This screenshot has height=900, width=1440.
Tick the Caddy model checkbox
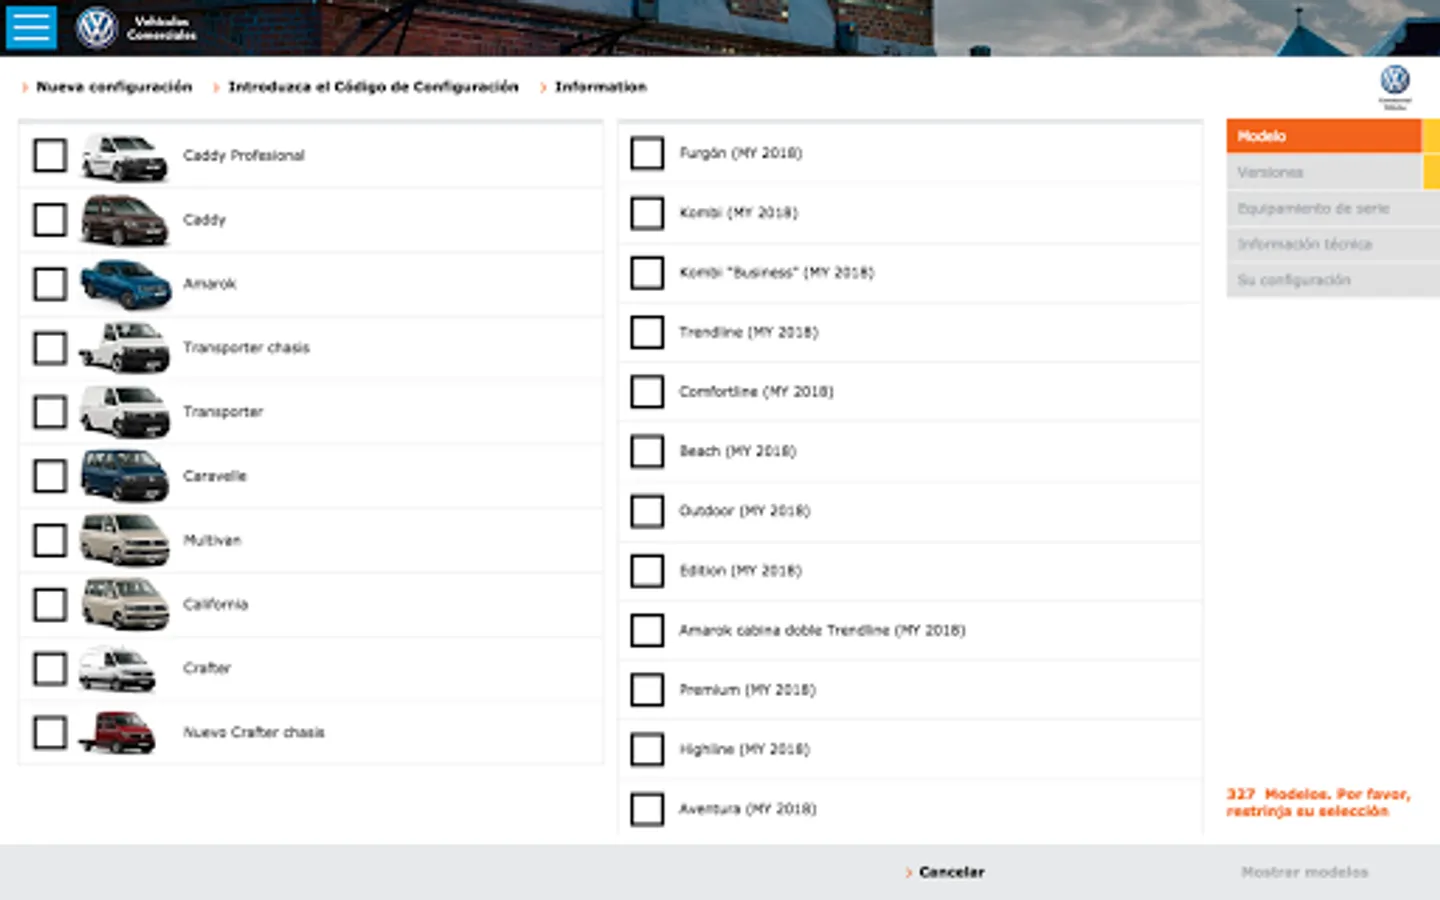tap(50, 220)
